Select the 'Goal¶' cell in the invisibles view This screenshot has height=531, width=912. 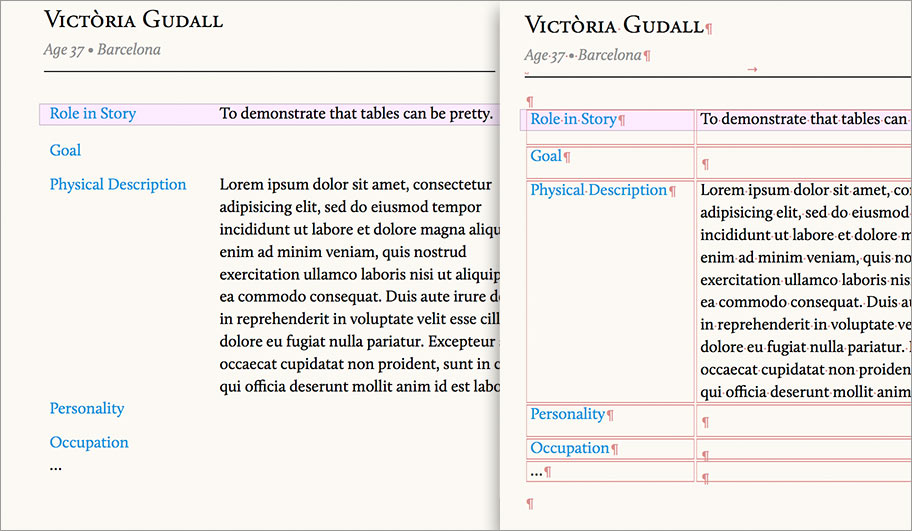(x=610, y=162)
